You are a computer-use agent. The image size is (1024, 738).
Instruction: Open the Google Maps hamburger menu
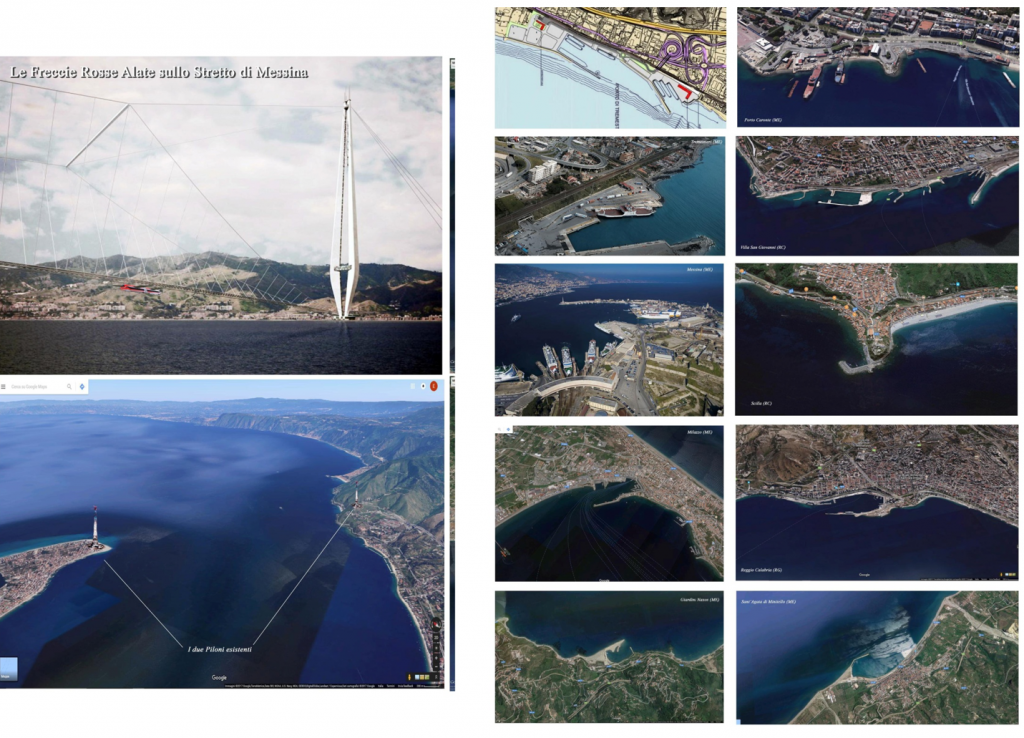tap(6, 386)
